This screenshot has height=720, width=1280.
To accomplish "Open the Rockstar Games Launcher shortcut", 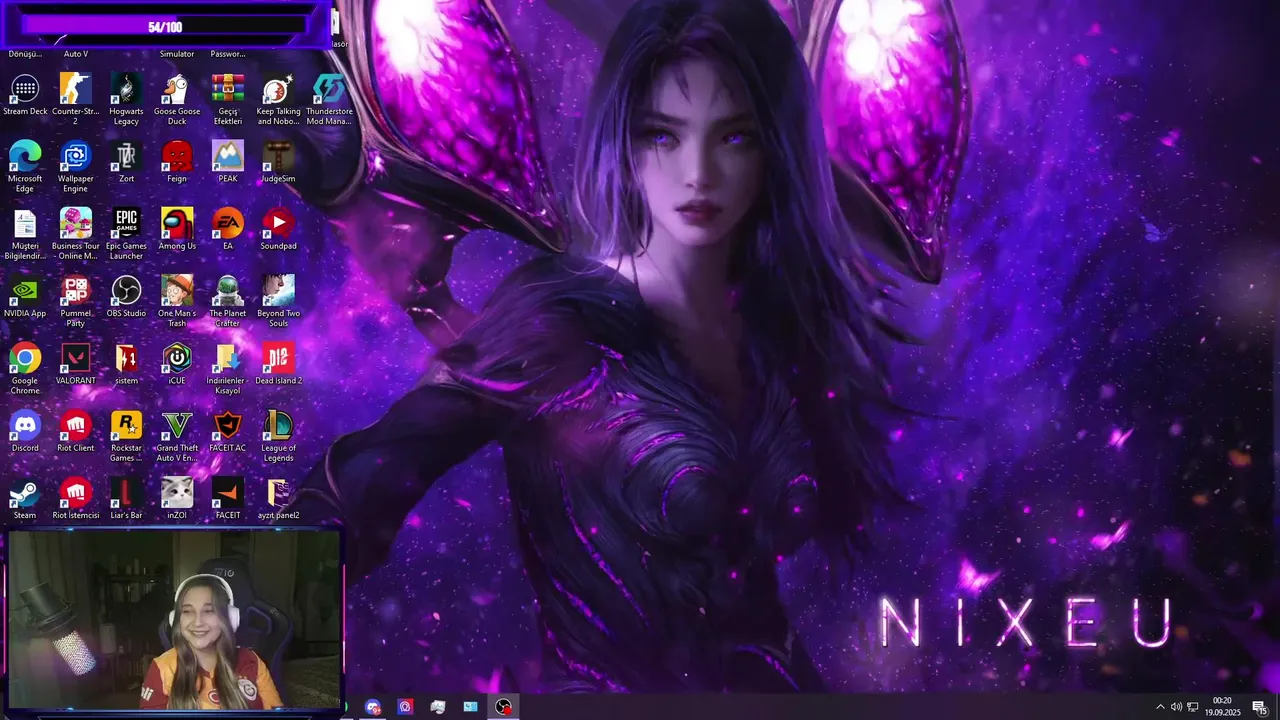I will (x=126, y=434).
